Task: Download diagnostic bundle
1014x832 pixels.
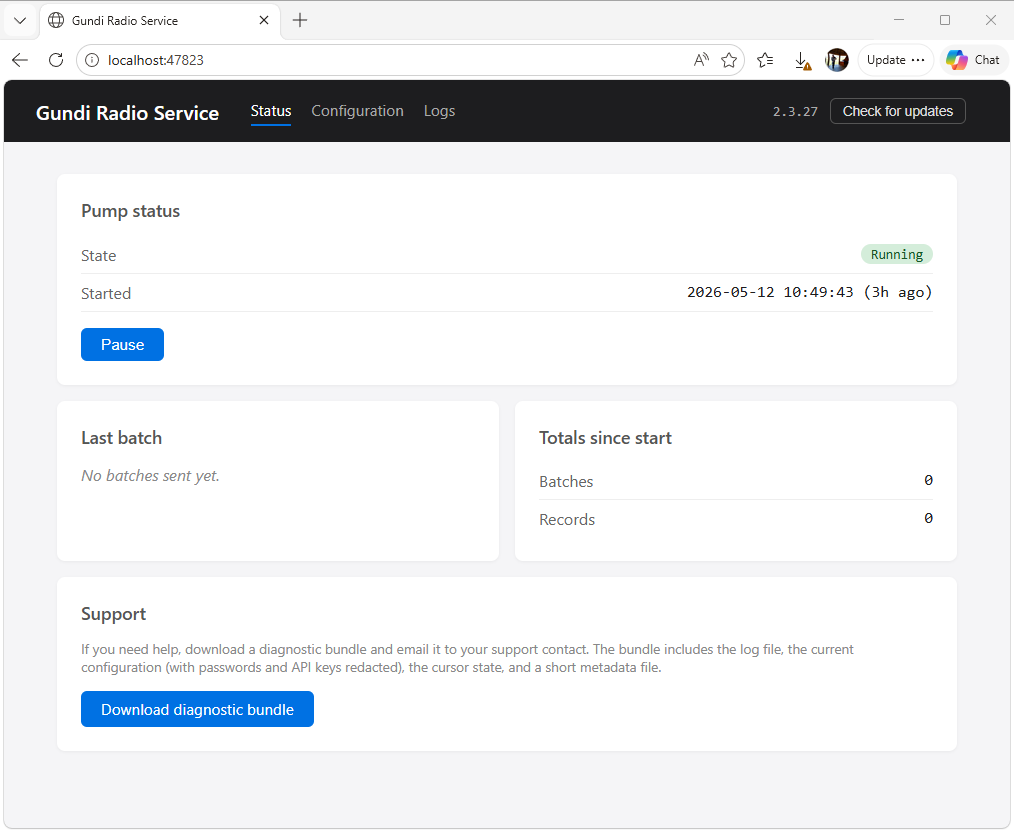Action: (197, 709)
